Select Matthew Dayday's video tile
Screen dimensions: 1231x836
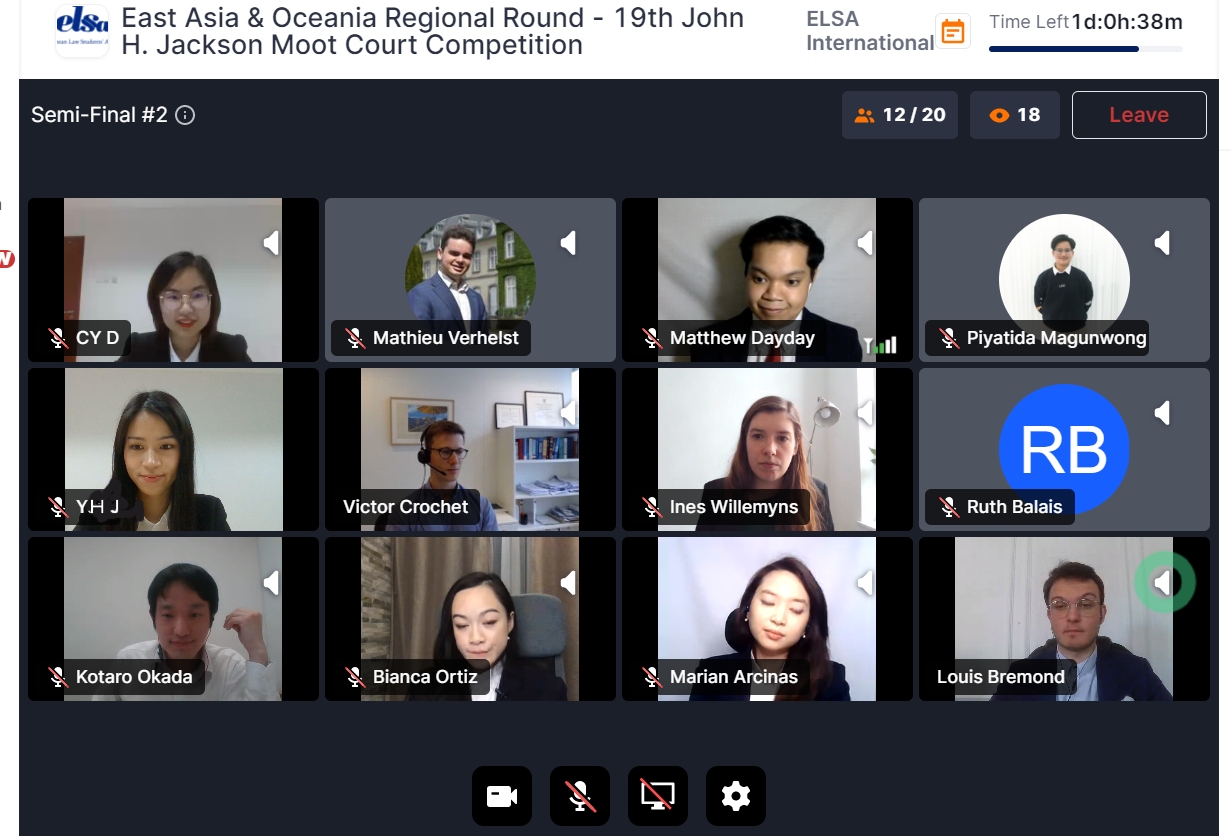coord(767,279)
